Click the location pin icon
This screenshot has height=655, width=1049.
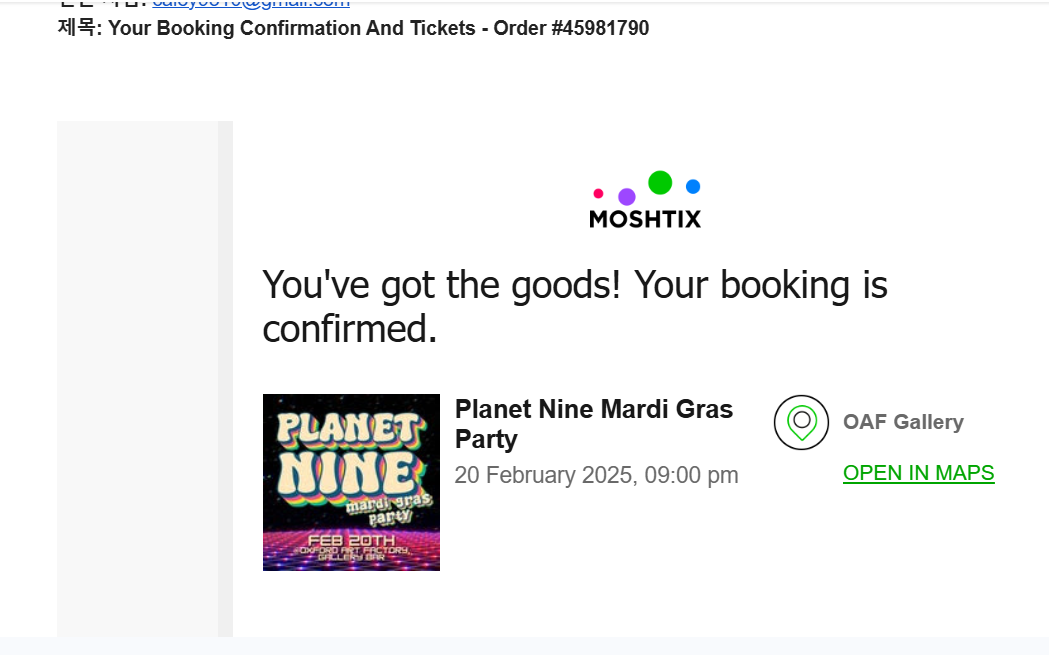801,422
